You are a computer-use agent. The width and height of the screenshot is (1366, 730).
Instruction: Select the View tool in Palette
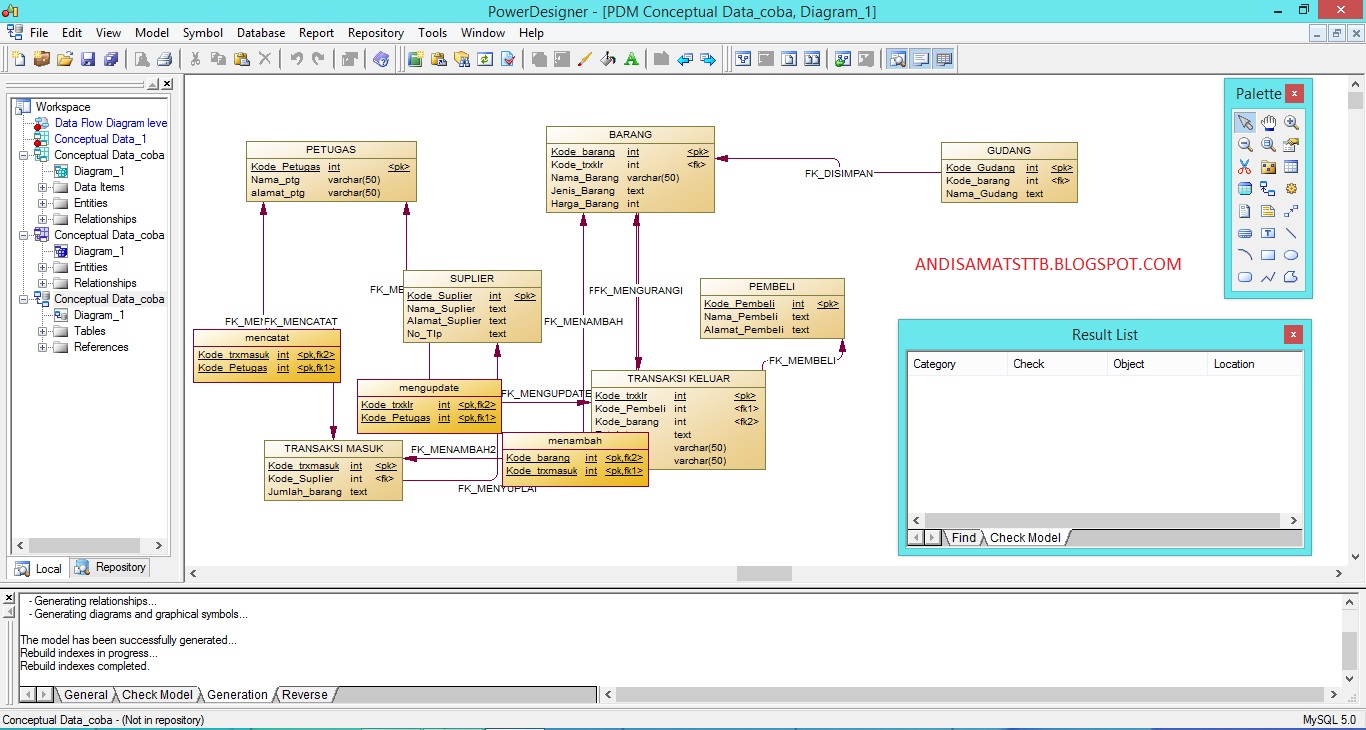[1245, 189]
